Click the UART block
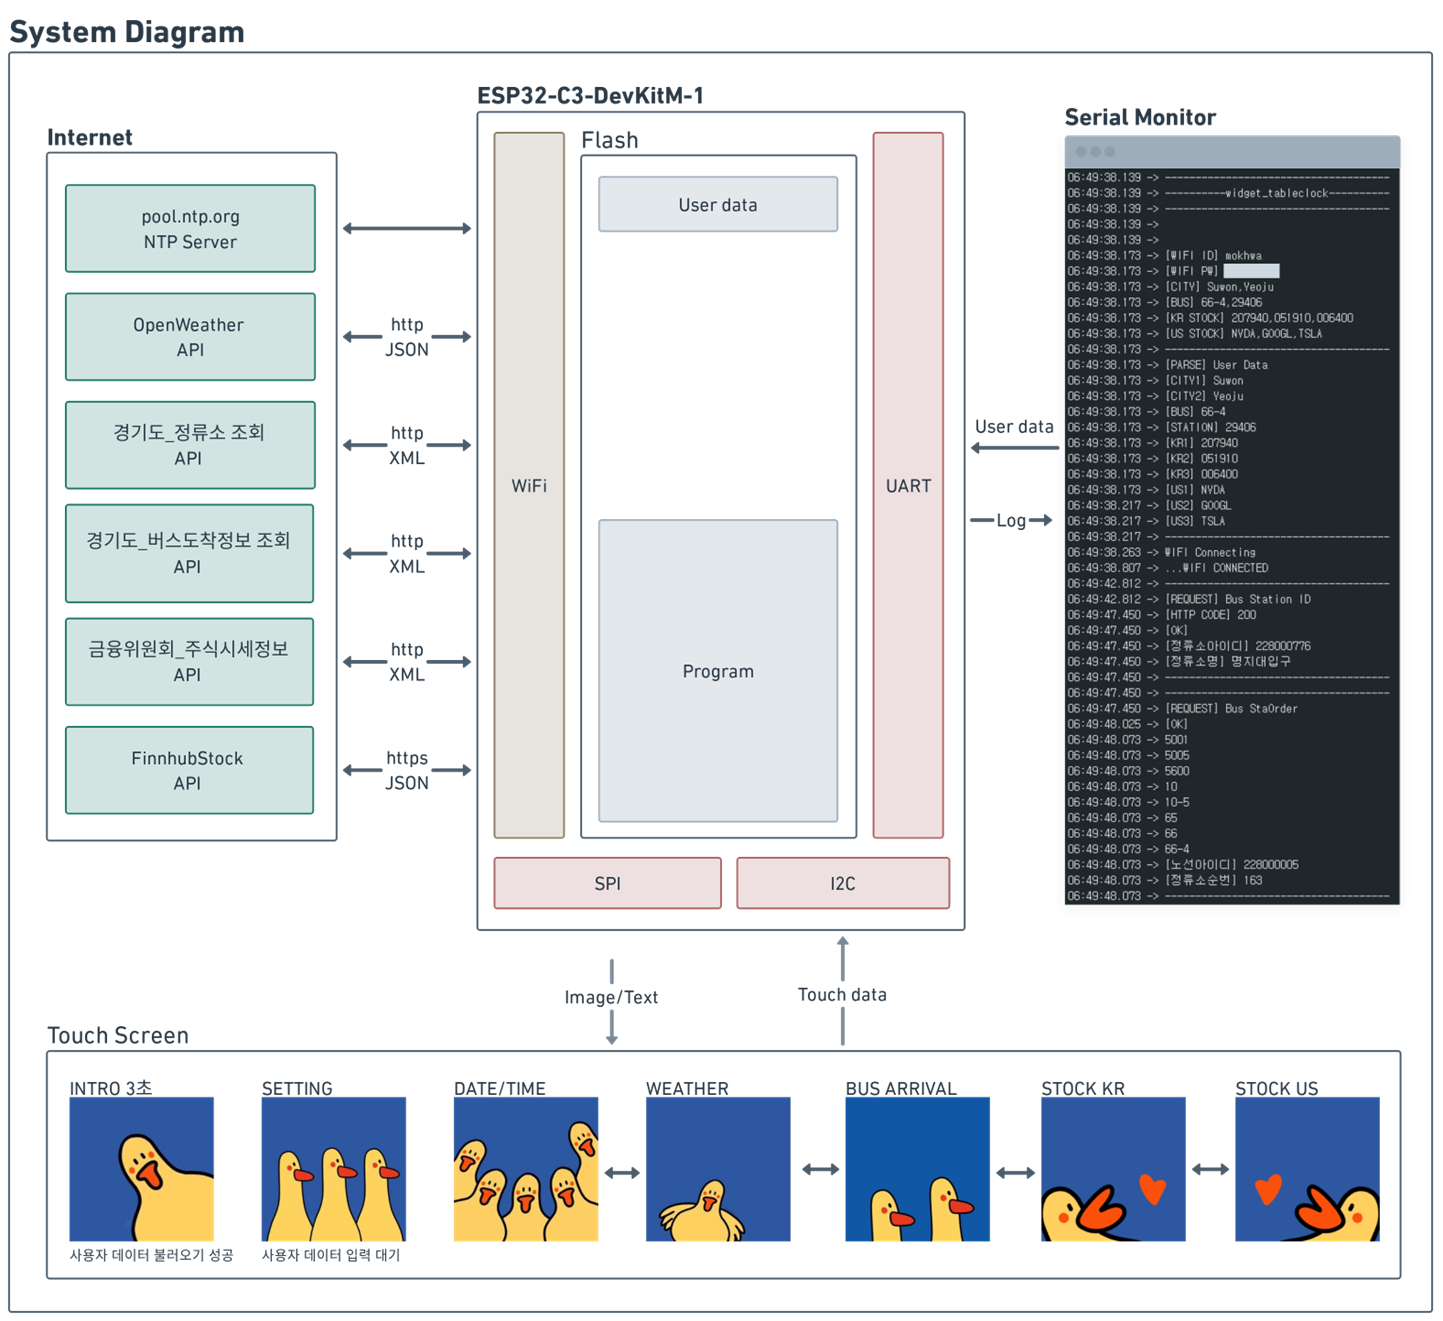This screenshot has width=1443, height=1321. pos(908,485)
